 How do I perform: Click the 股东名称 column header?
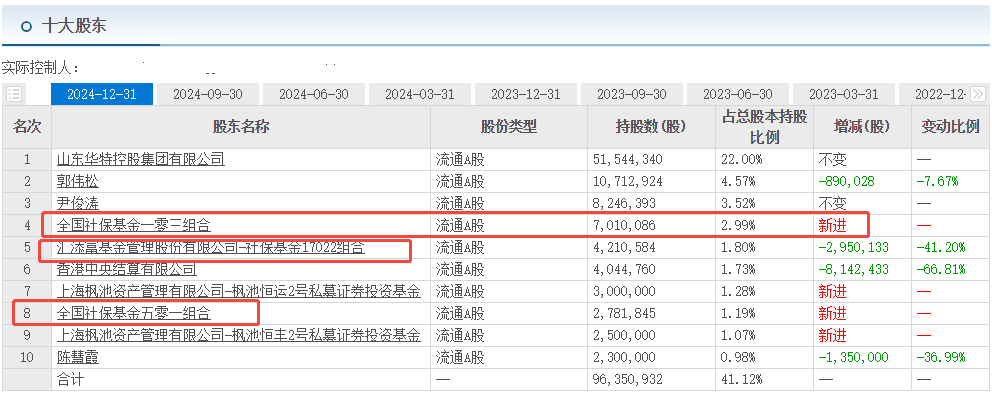241,127
